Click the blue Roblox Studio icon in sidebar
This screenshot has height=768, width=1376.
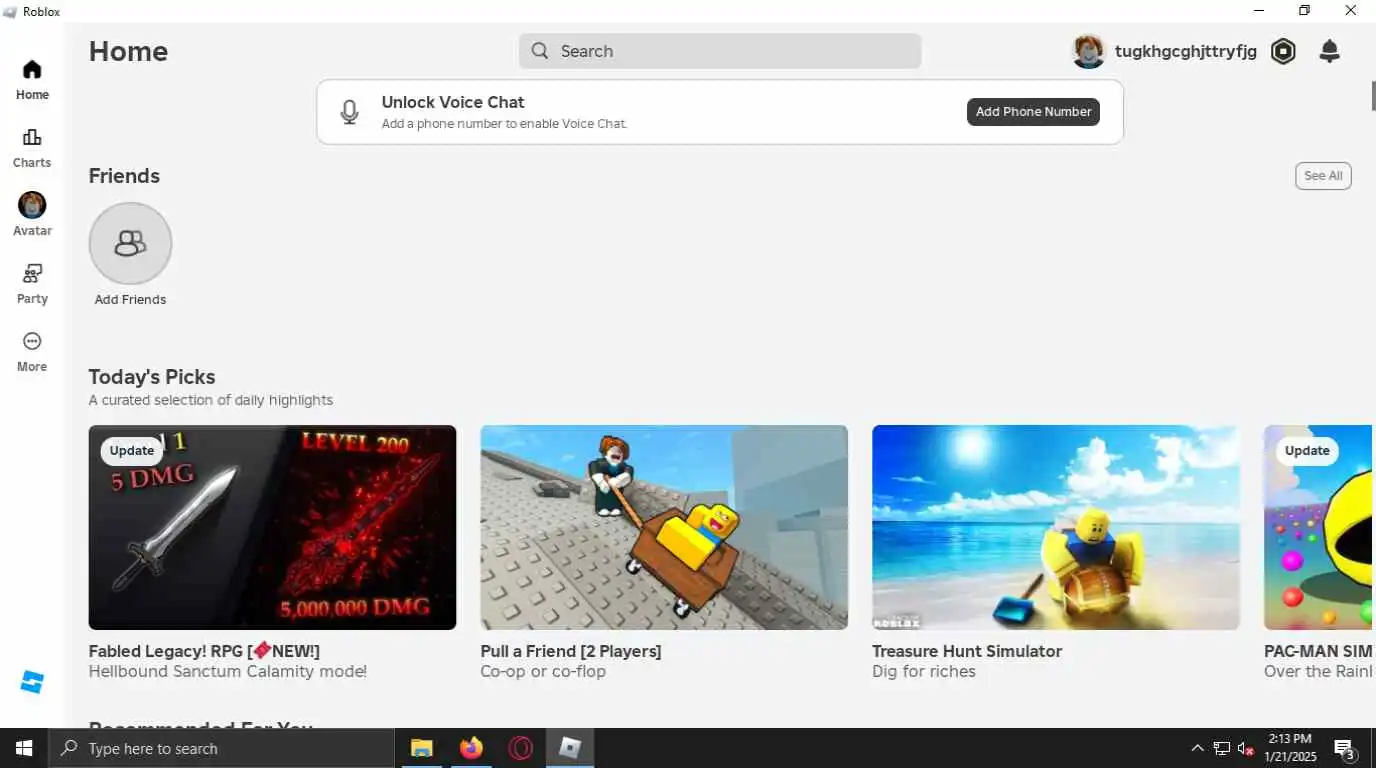tap(32, 682)
